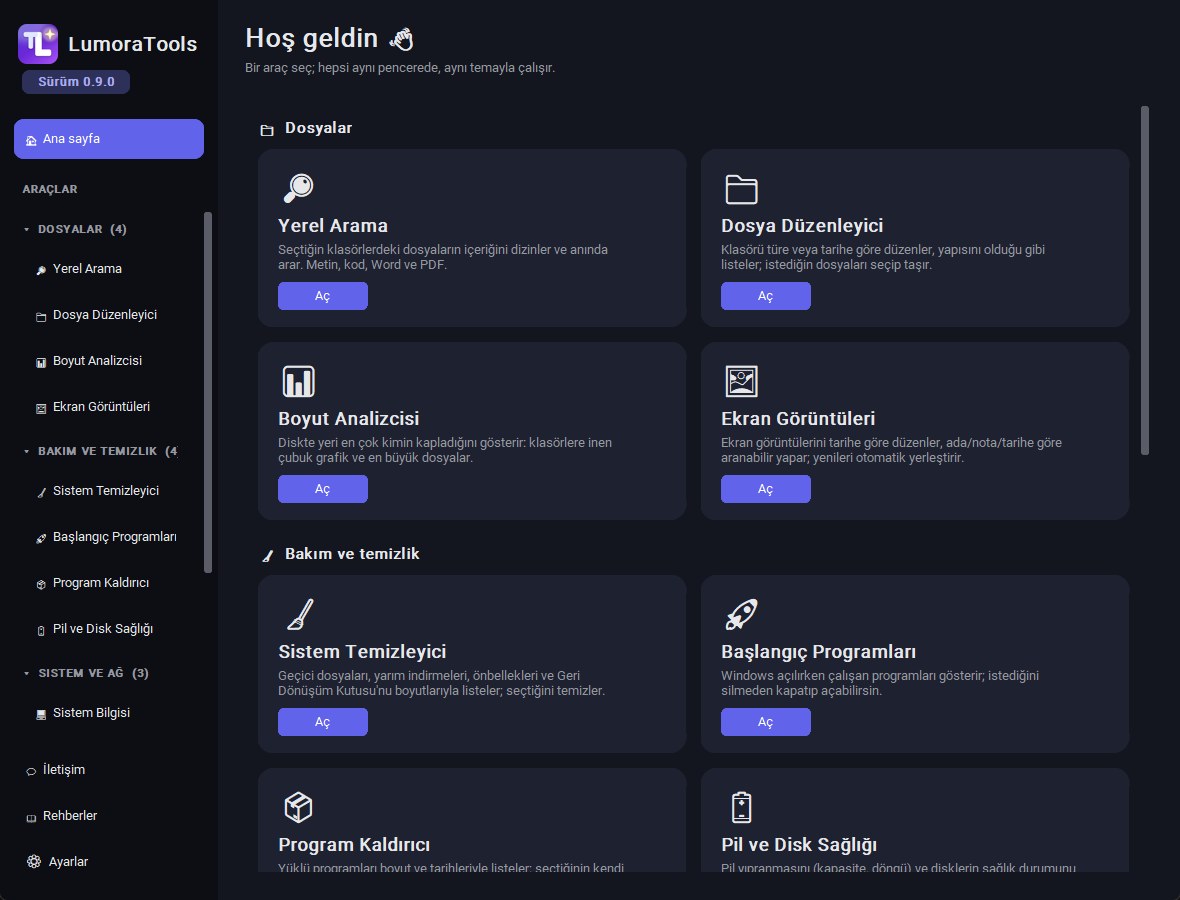The width and height of the screenshot is (1180, 900).
Task: Click the chart icon beside sidebar Boyut Analizcisi
Action: (x=41, y=363)
